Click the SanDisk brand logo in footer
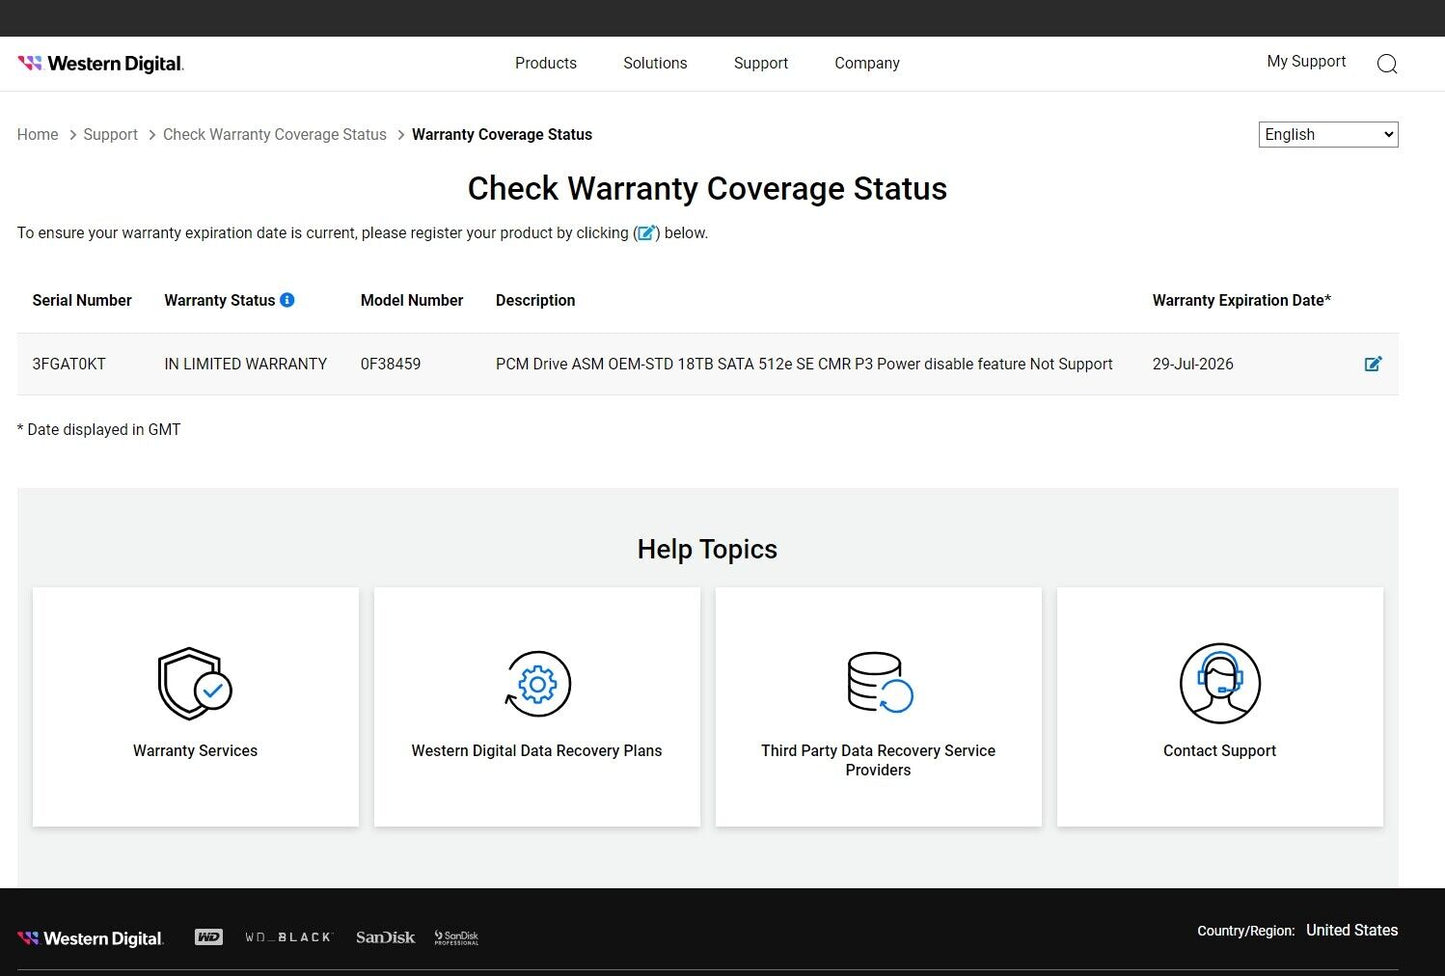This screenshot has width=1445, height=976. point(385,937)
